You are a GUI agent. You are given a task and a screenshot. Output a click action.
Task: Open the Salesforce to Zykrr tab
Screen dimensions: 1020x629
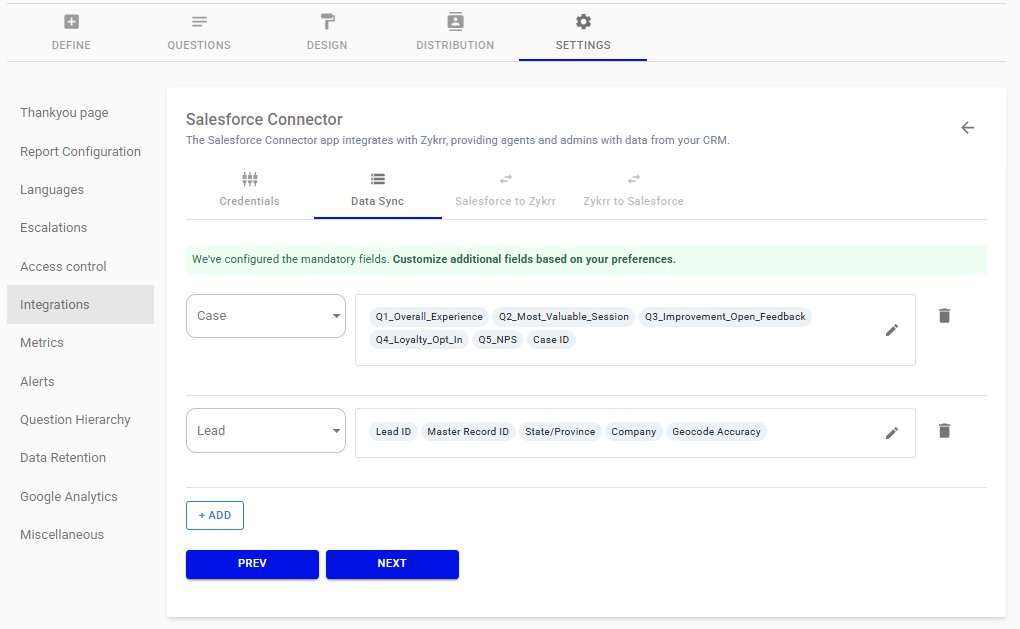pos(505,190)
